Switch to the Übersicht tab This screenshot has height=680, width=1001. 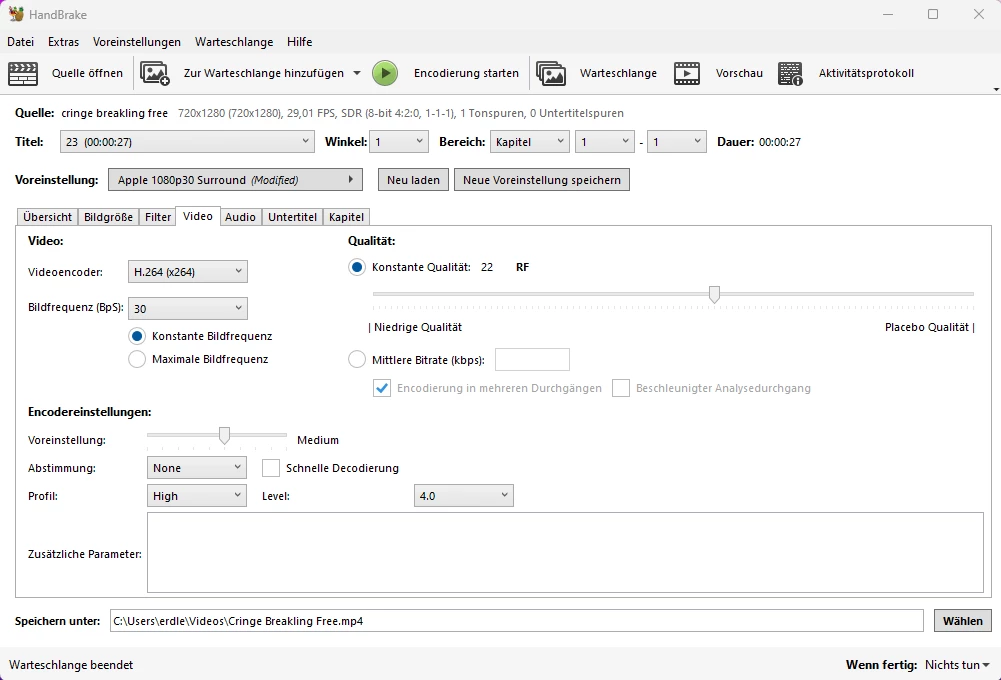[47, 217]
